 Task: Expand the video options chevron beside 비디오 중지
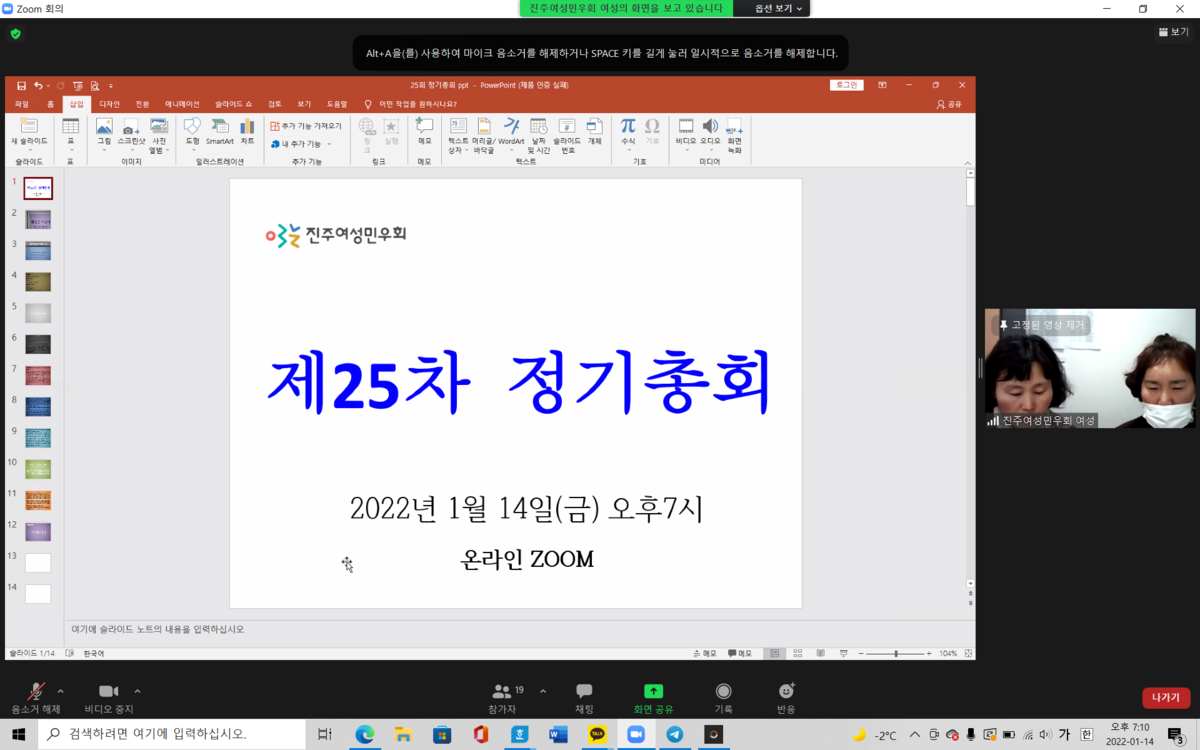tap(137, 691)
